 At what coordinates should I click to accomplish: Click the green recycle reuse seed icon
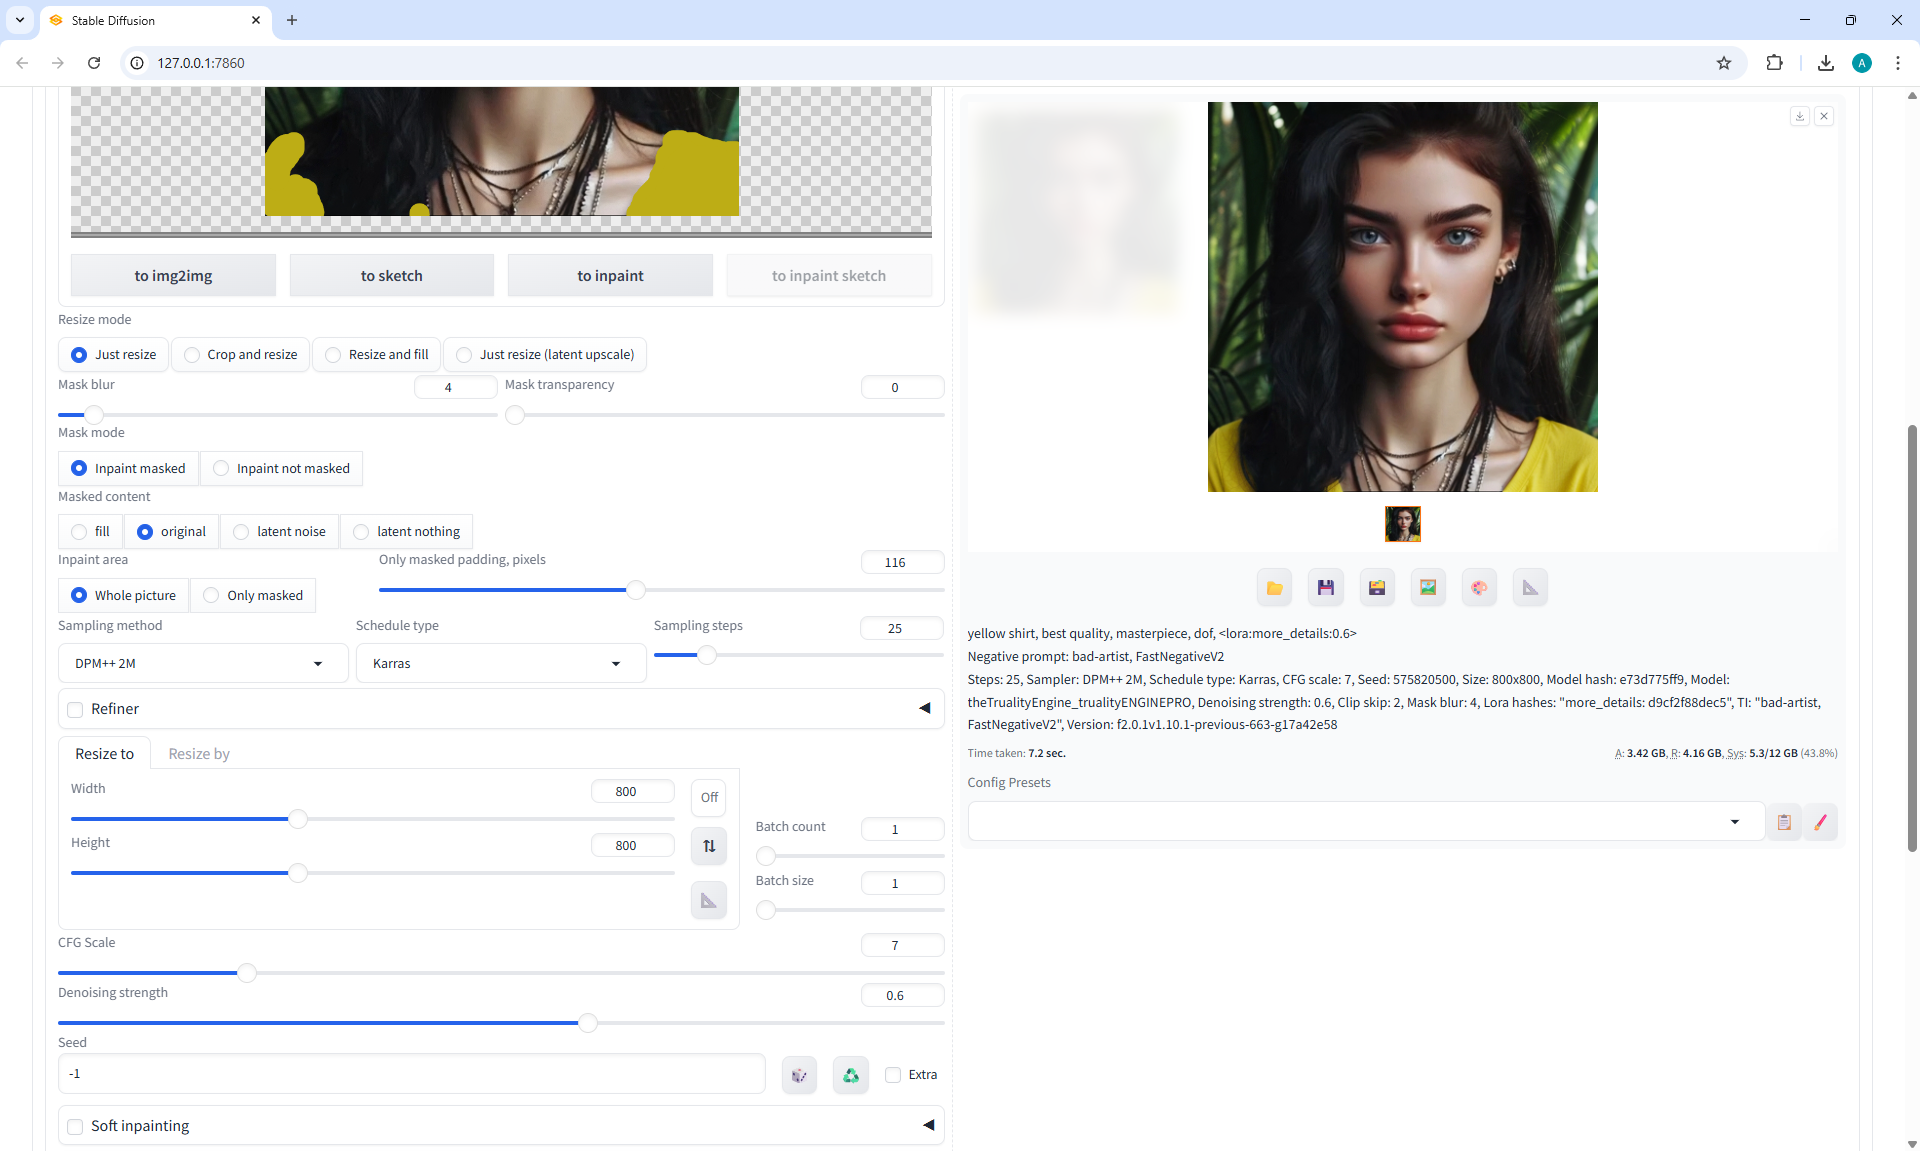(850, 1075)
